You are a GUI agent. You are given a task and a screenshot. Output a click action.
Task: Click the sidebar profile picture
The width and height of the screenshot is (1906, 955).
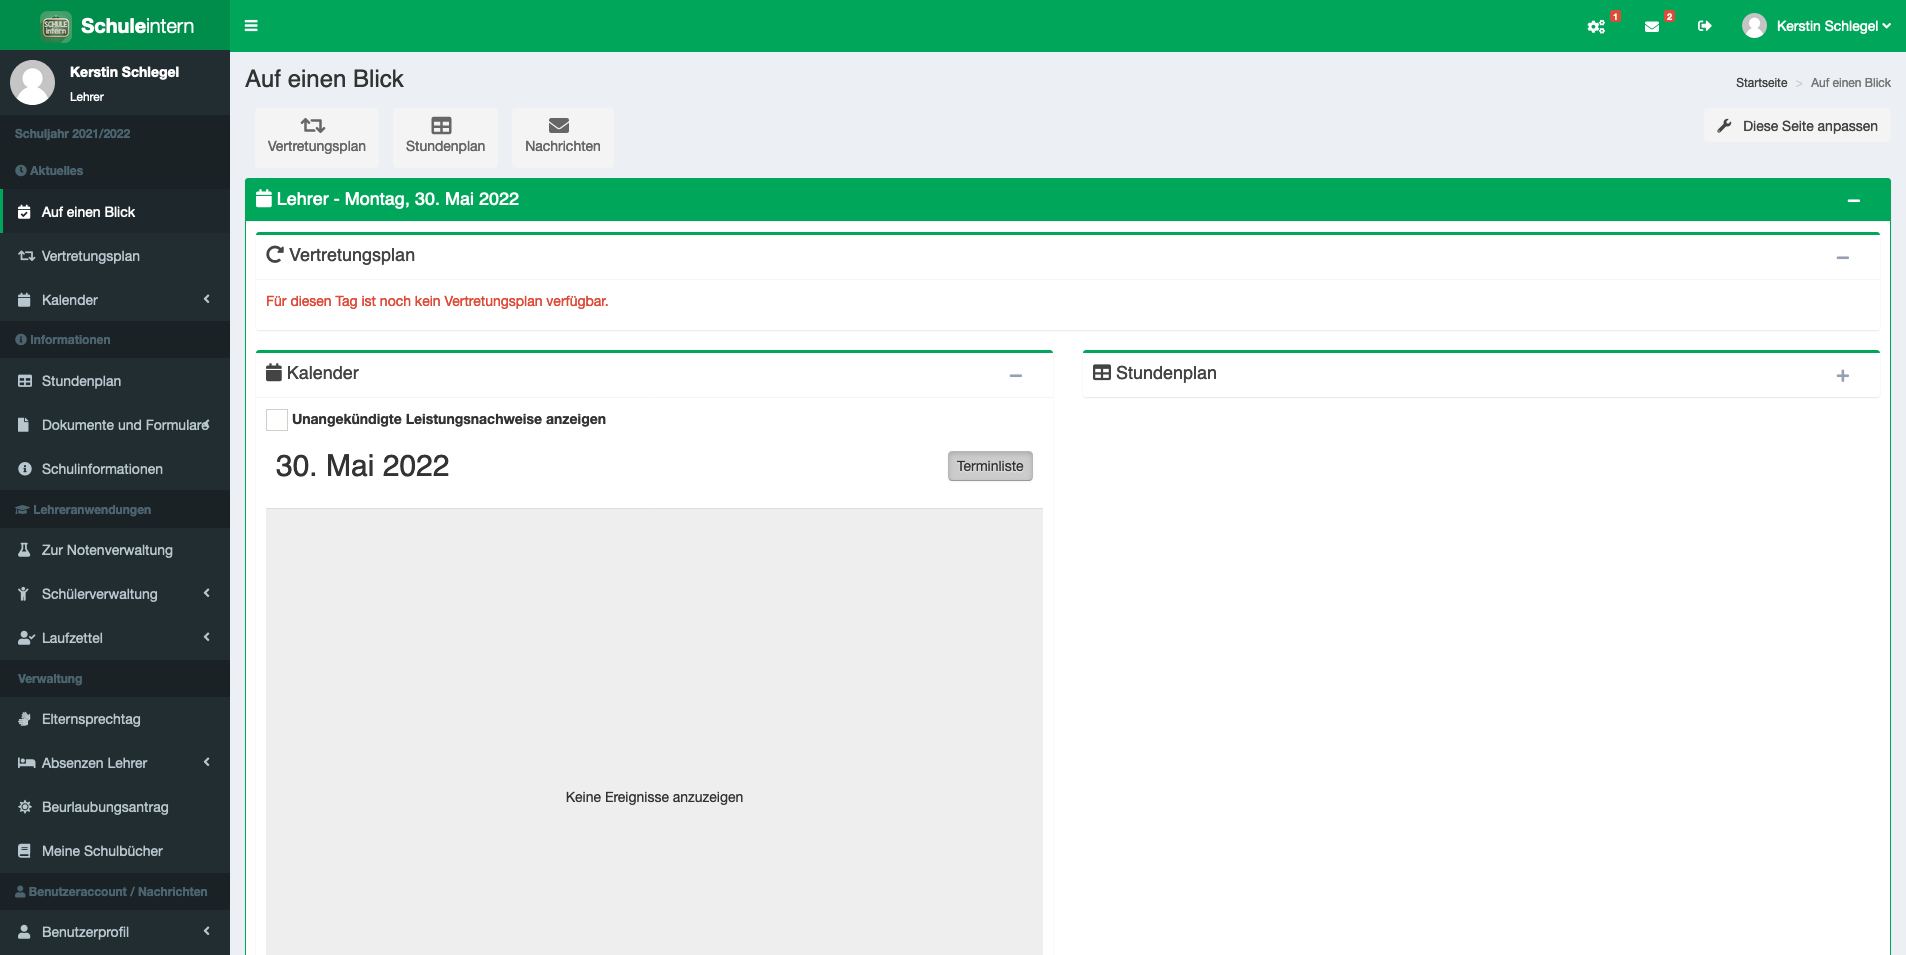(x=33, y=82)
